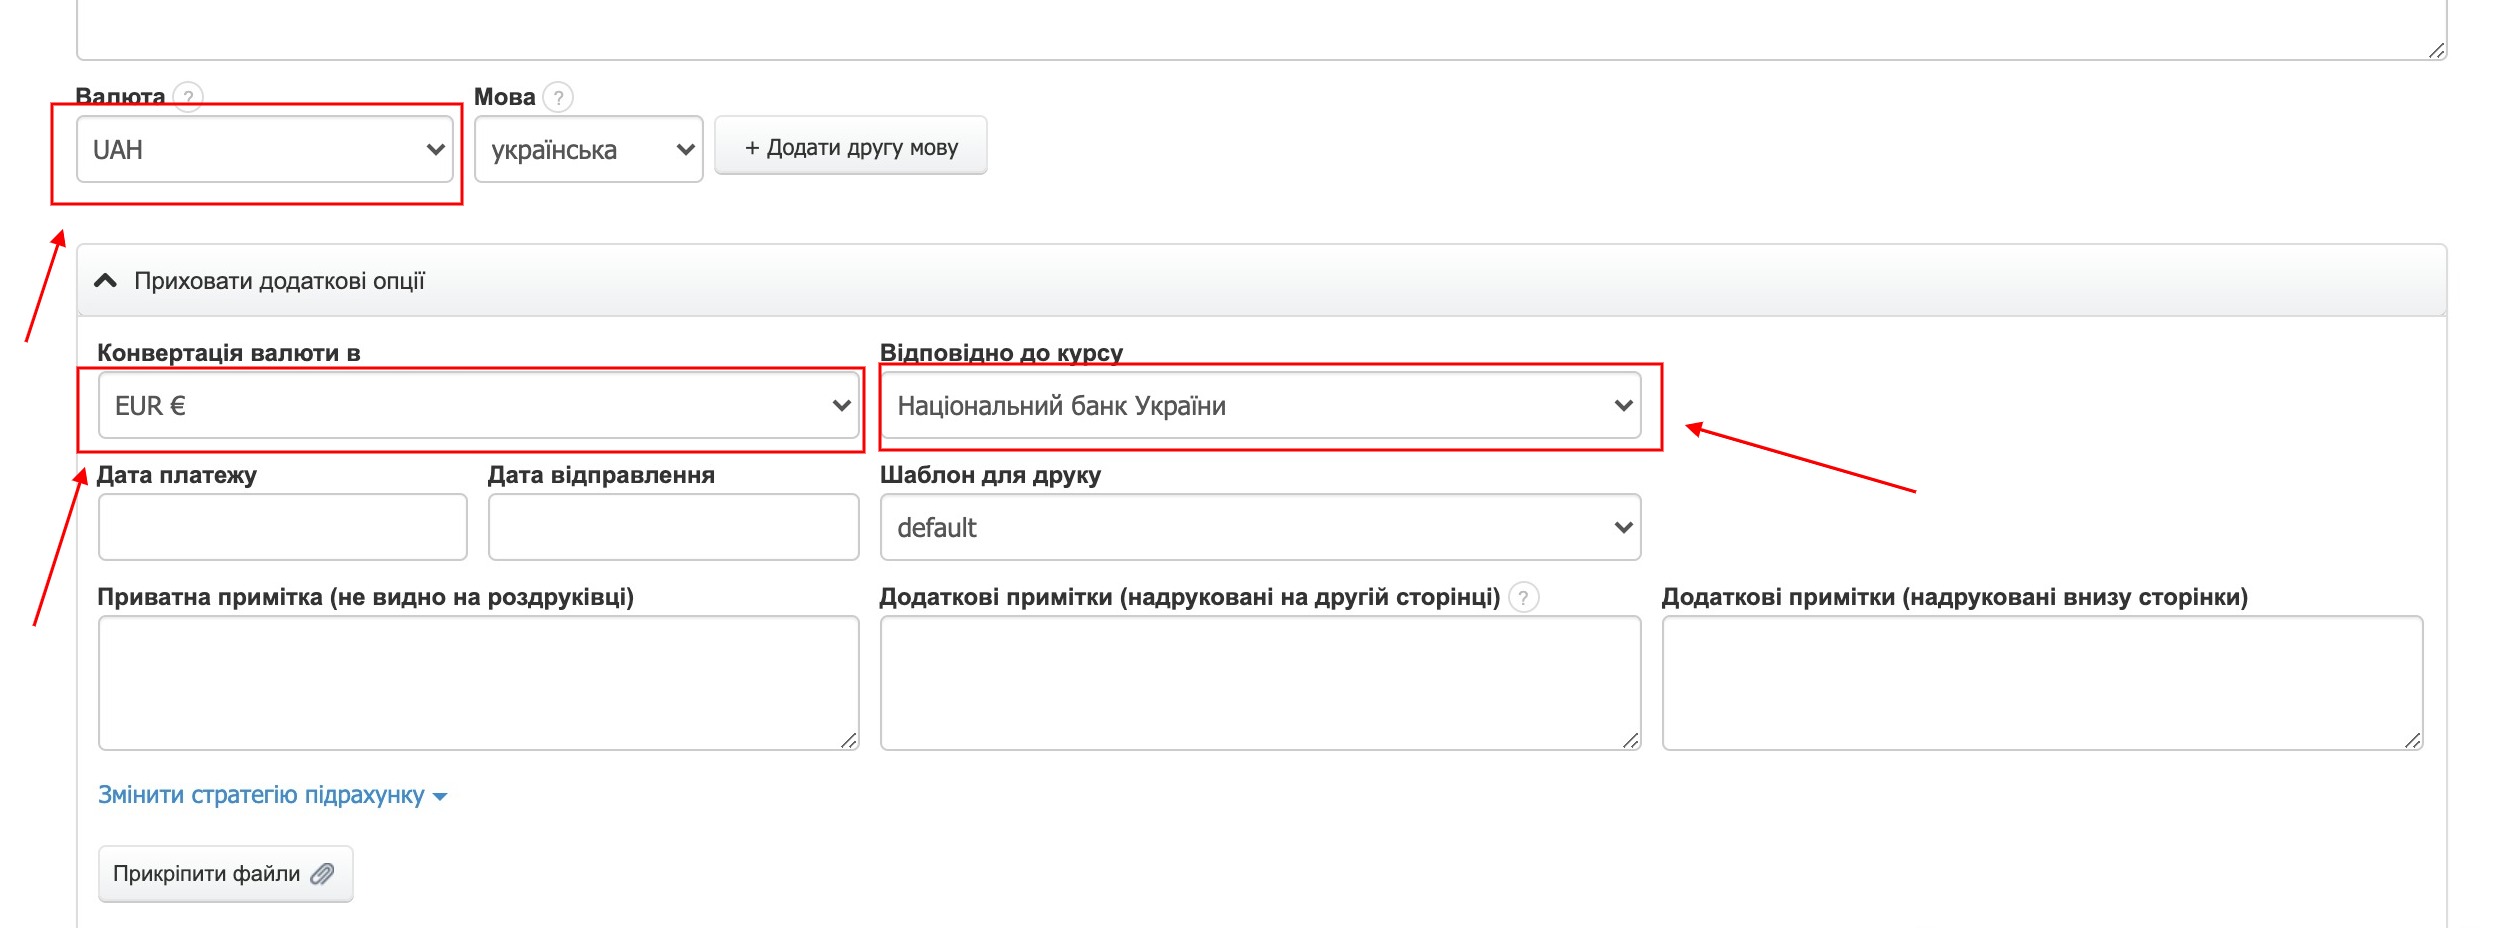Image resolution: width=2508 pixels, height=928 pixels.
Task: Click the paperclip icon on attach files
Action: (x=322, y=874)
